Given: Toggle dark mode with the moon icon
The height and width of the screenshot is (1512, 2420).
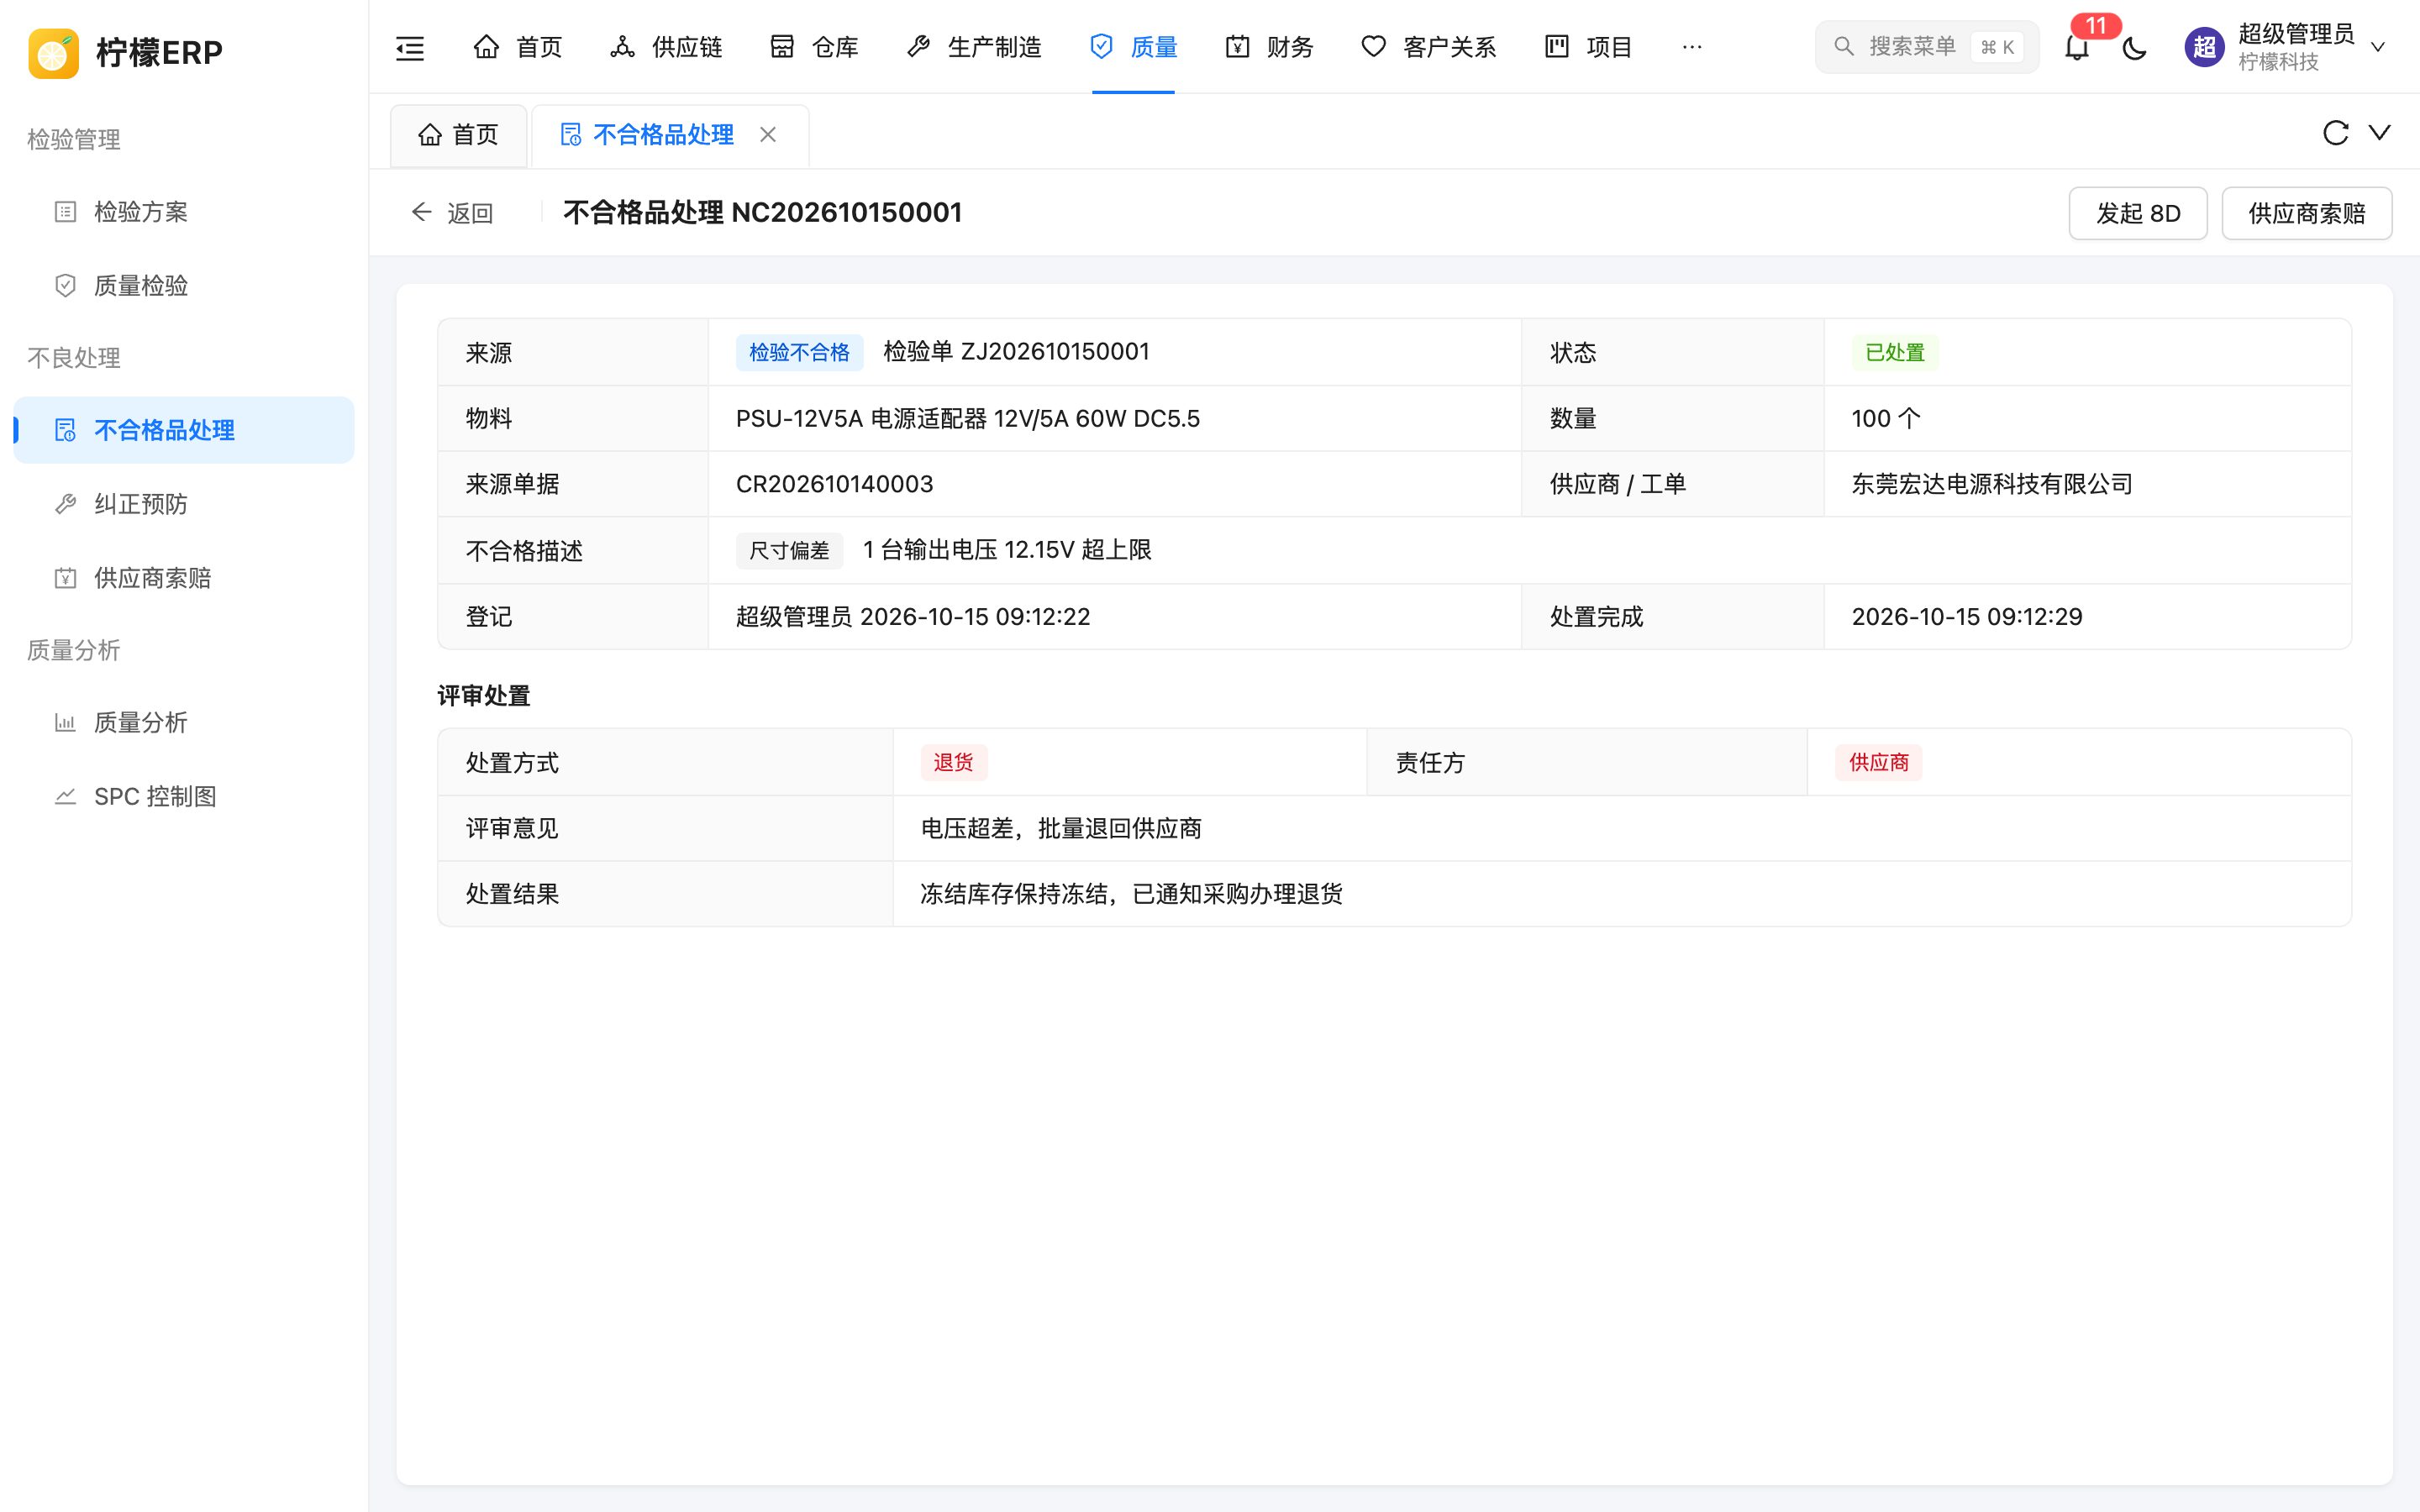Looking at the screenshot, I should coord(2134,47).
